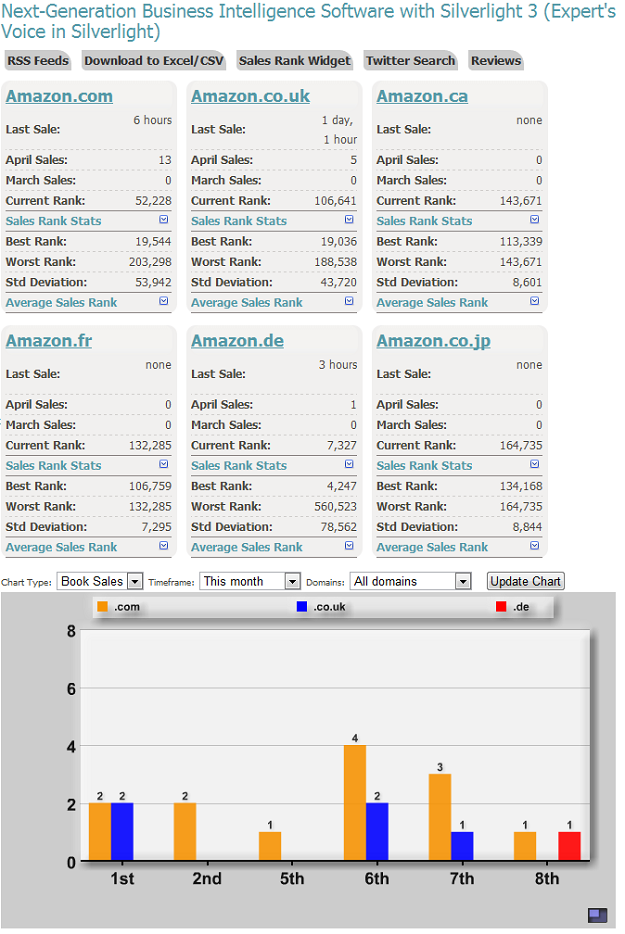Image resolution: width=625 pixels, height=934 pixels.
Task: Click the red .de legend swatch
Action: pyautogui.click(x=501, y=606)
